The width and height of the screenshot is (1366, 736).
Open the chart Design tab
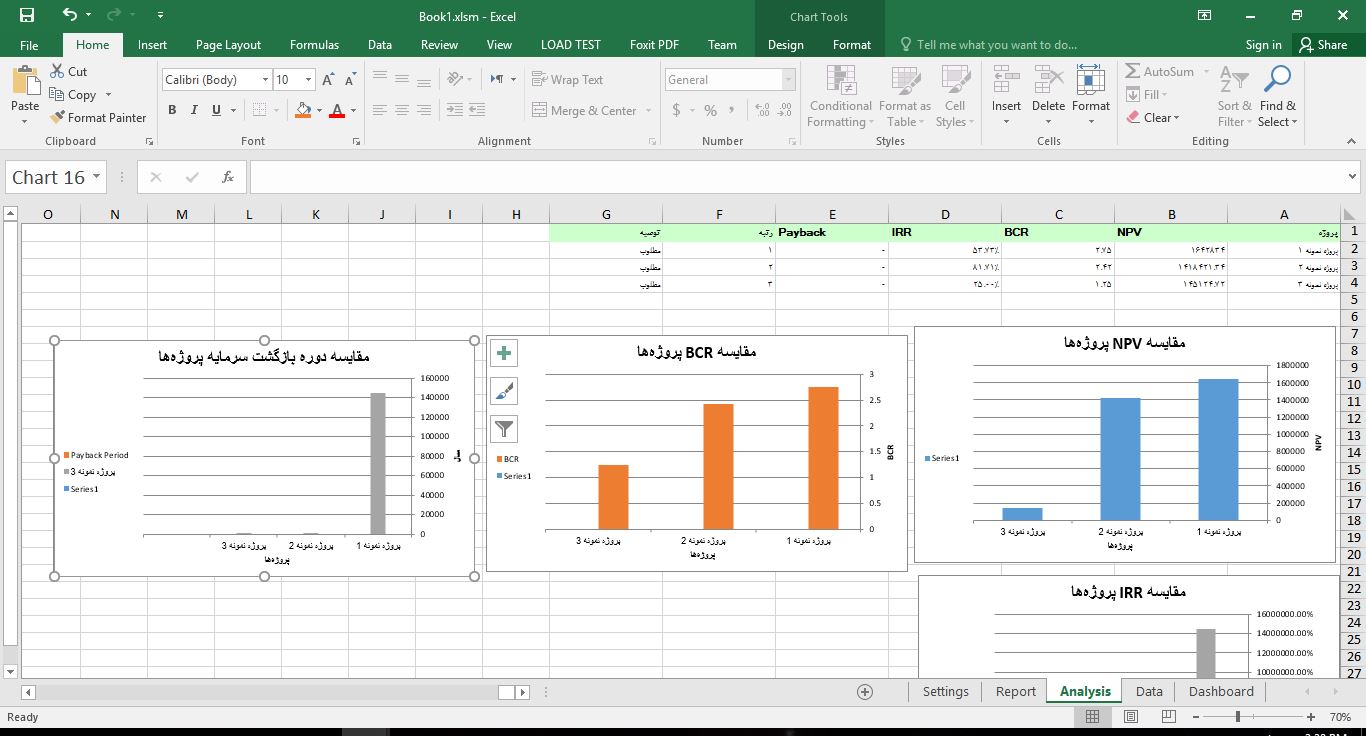tap(785, 45)
